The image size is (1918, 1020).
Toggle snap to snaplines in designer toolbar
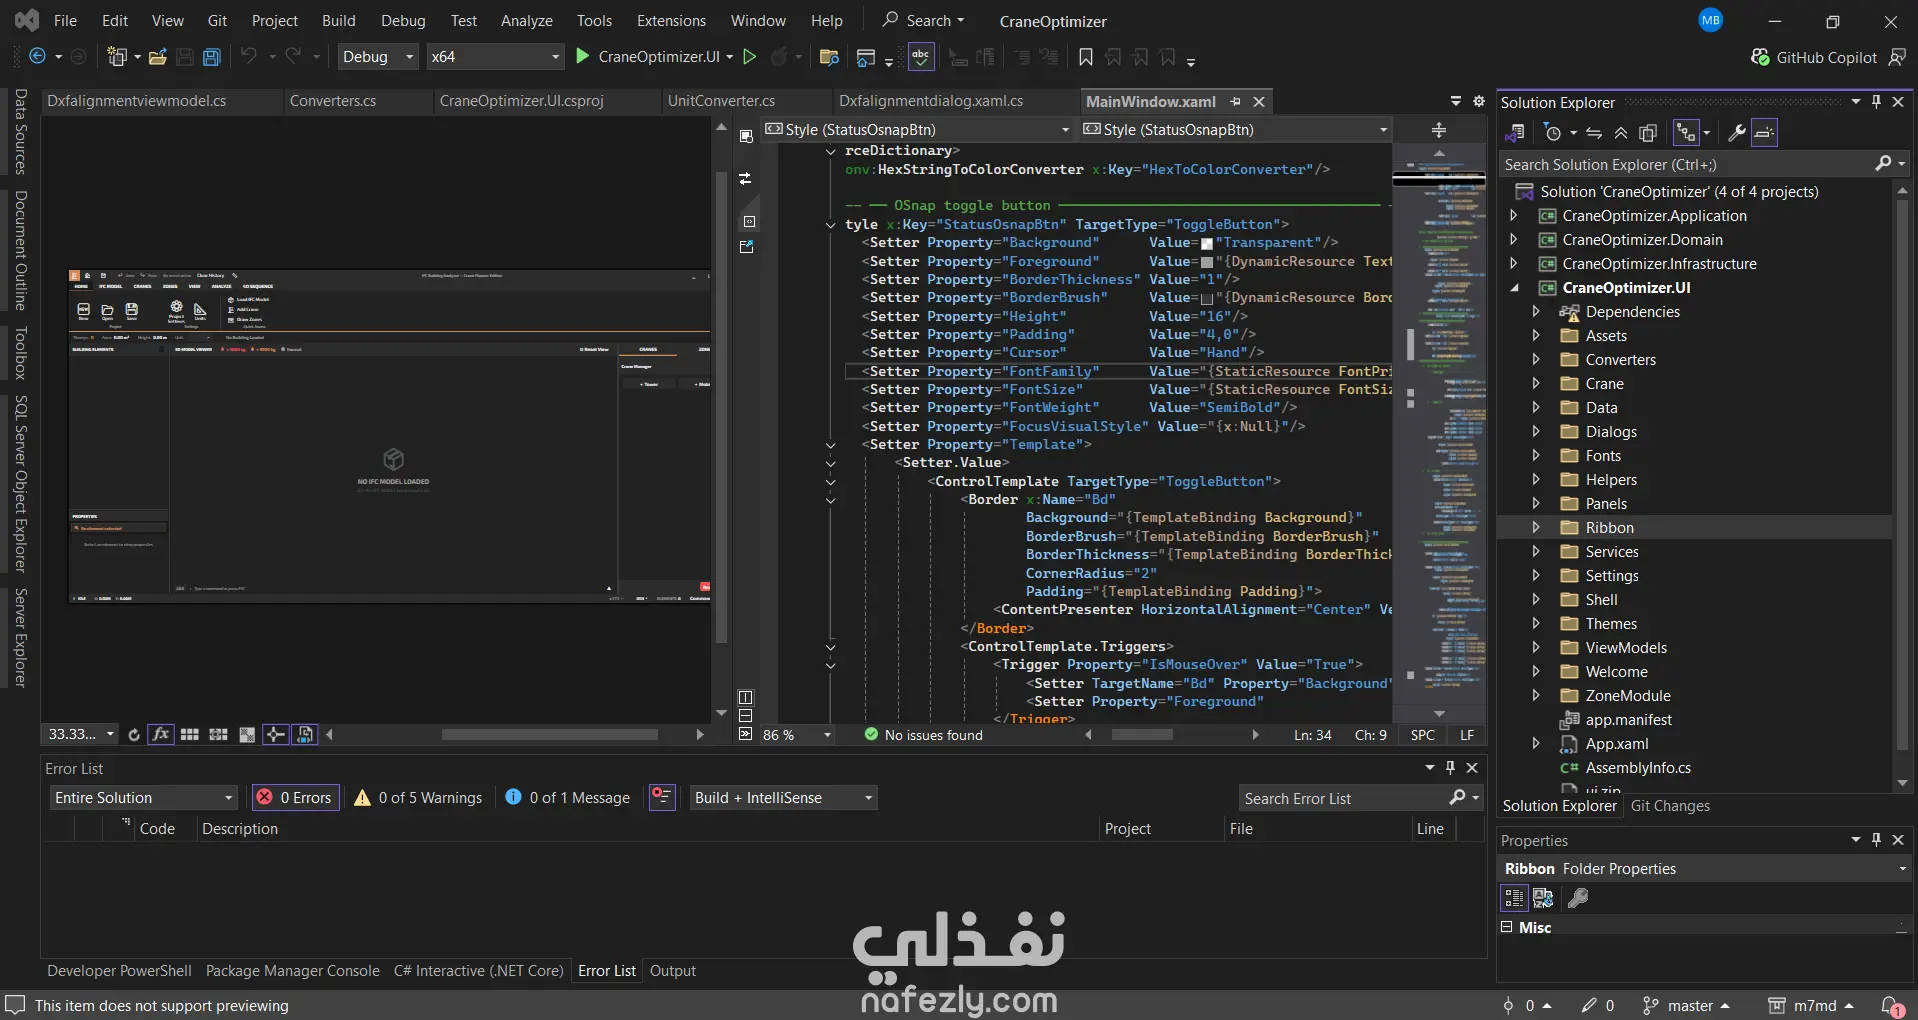(x=276, y=735)
